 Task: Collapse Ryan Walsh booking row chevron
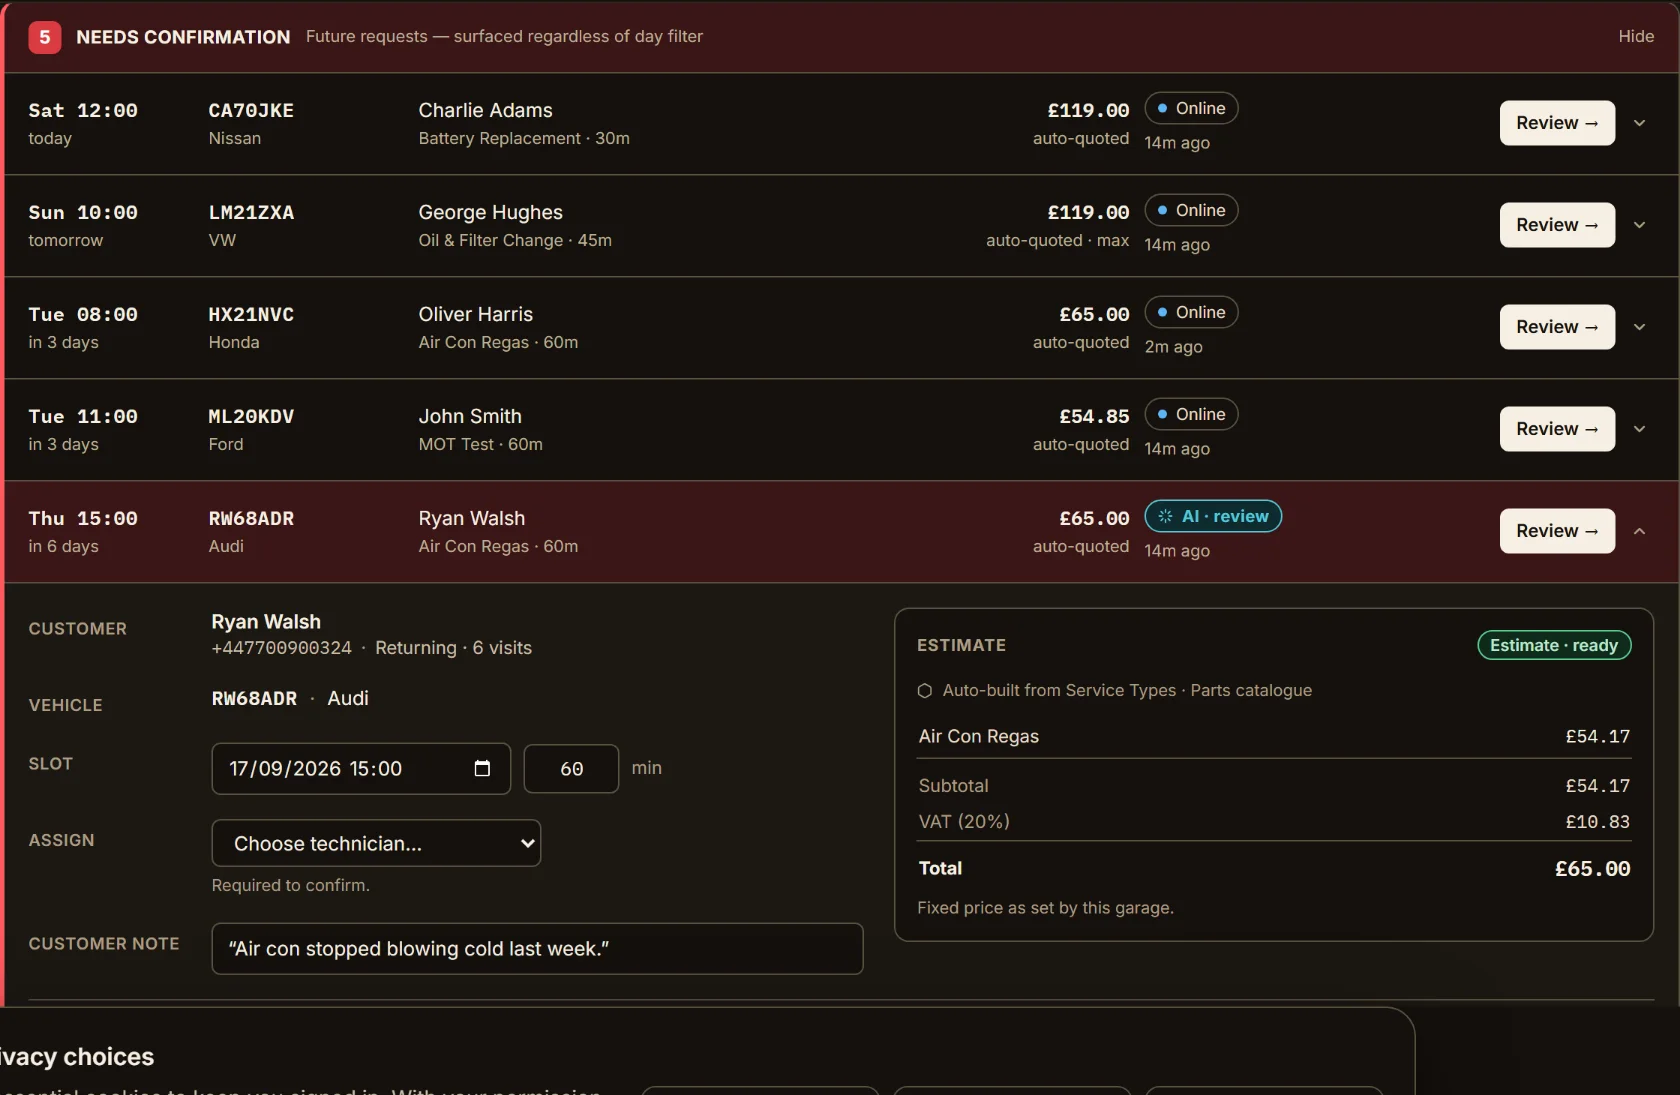point(1639,531)
